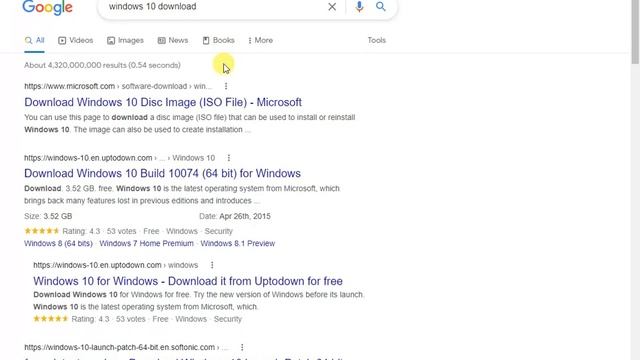Image resolution: width=640 pixels, height=360 pixels.
Task: Click the windows-10-launch-patch-64-bit.en.softonic.com URL
Action: pos(126,347)
